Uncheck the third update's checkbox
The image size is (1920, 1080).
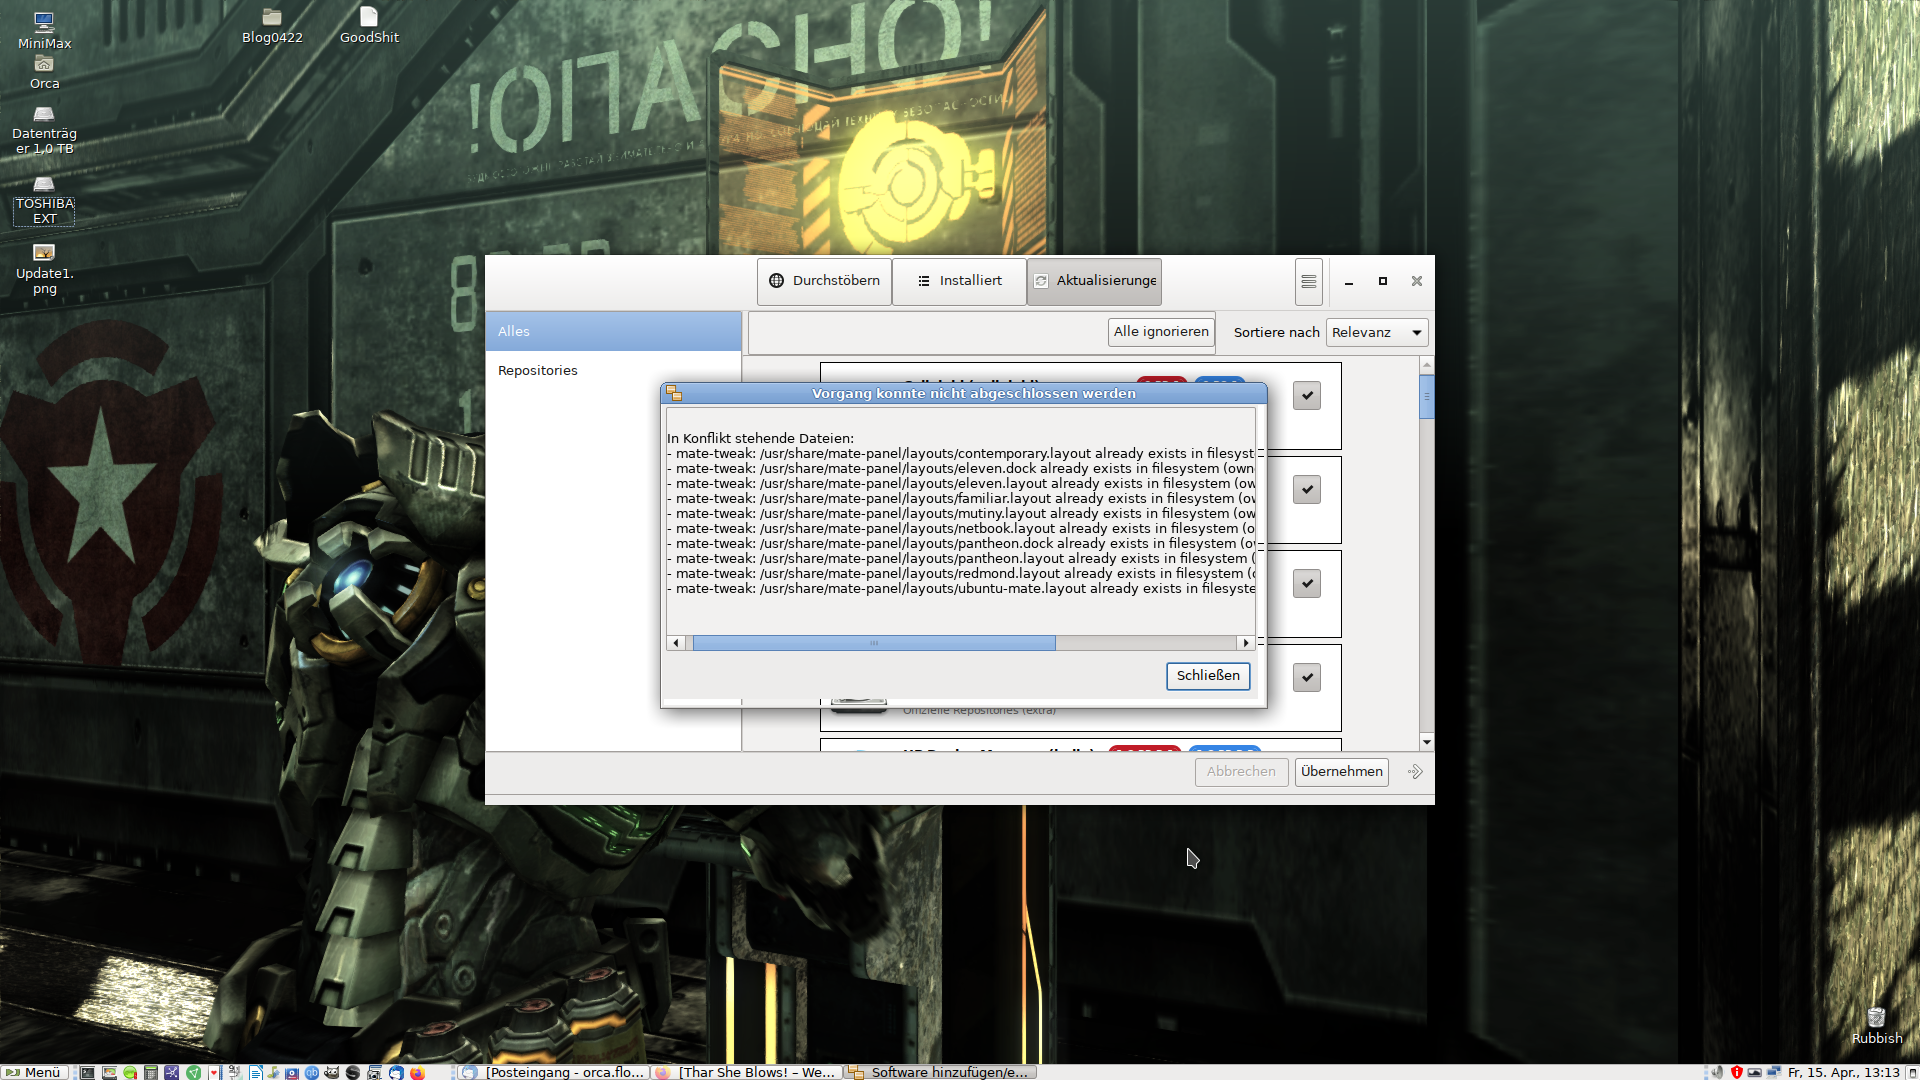click(1306, 583)
